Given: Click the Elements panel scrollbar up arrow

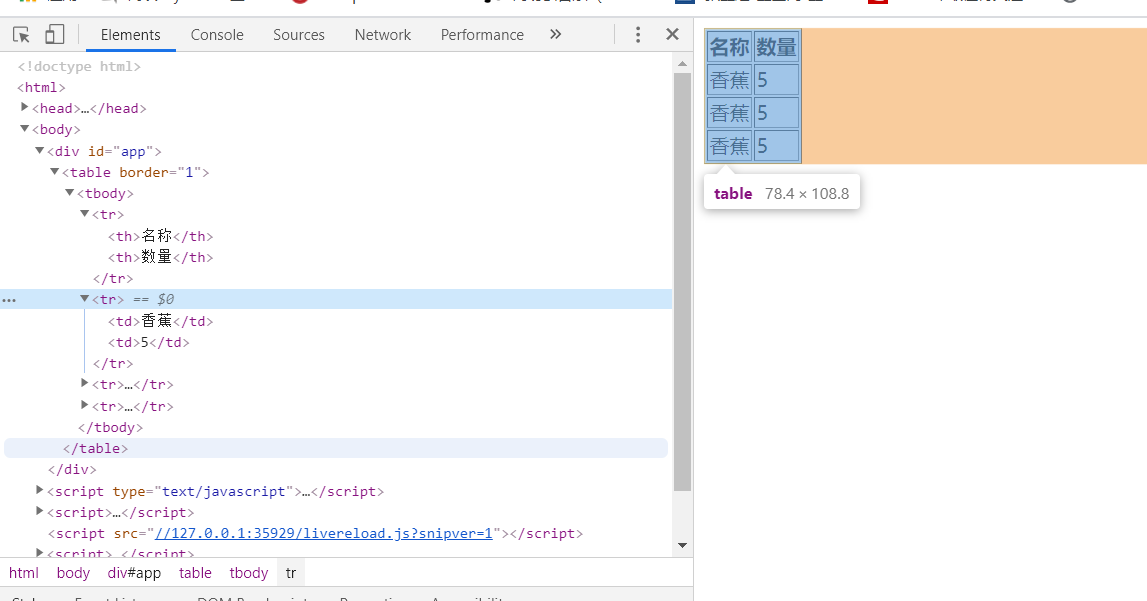Looking at the screenshot, I should pyautogui.click(x=682, y=64).
